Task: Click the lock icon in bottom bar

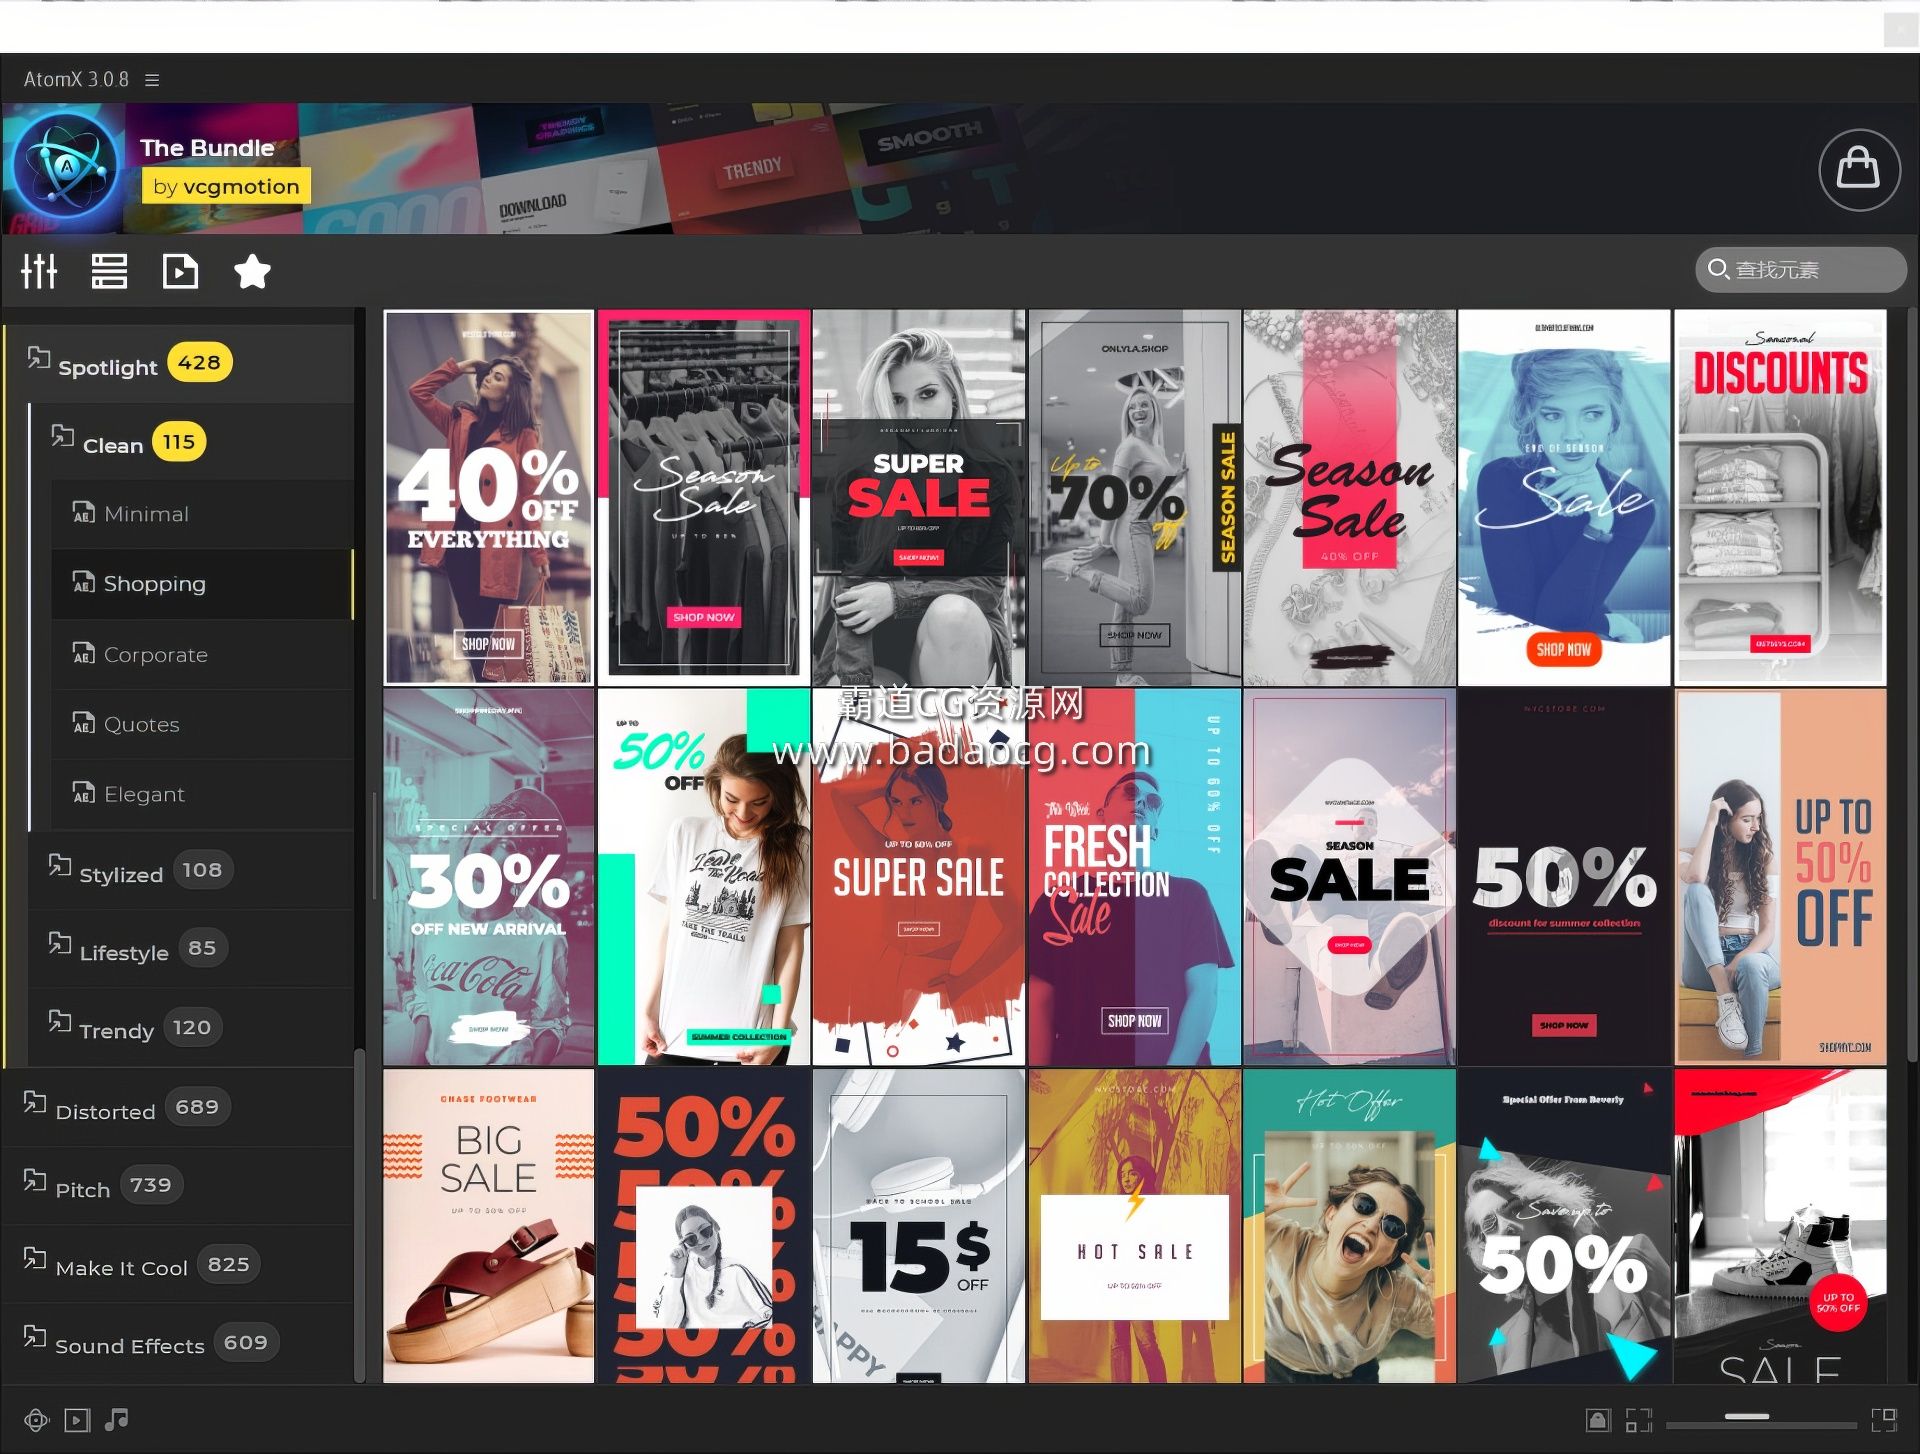Action: pos(1598,1420)
